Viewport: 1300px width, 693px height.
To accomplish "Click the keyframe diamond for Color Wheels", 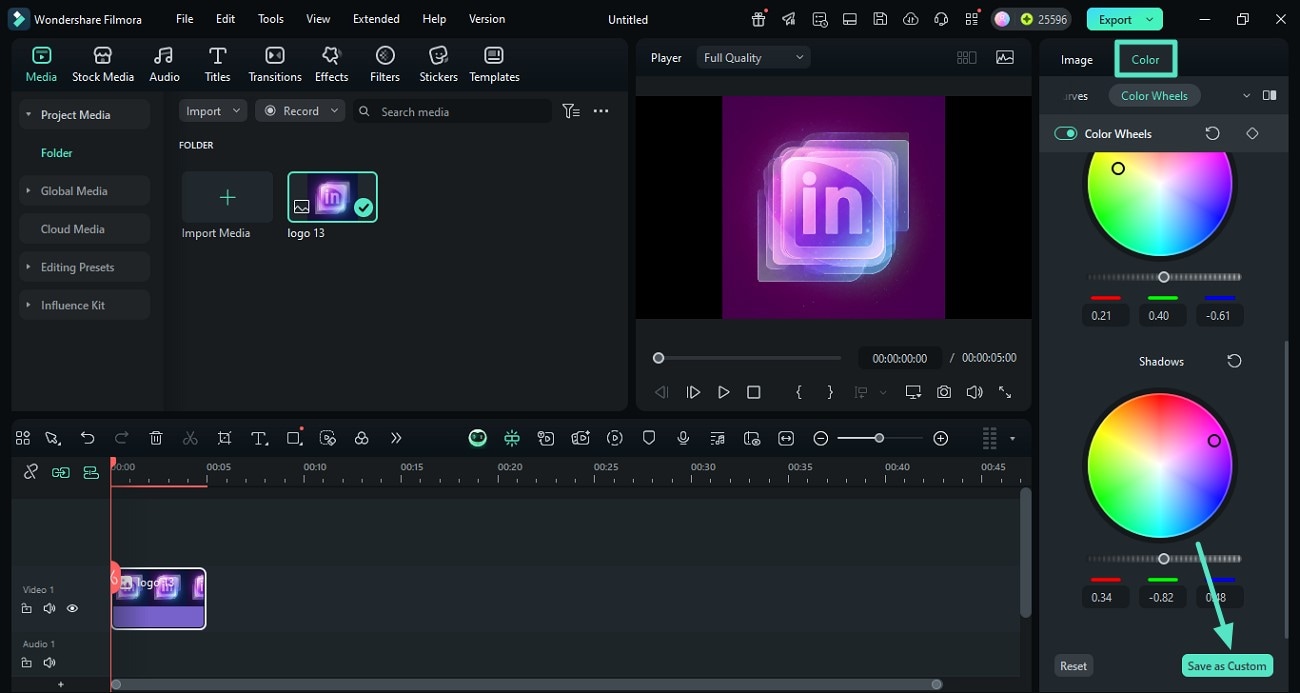I will click(x=1252, y=133).
